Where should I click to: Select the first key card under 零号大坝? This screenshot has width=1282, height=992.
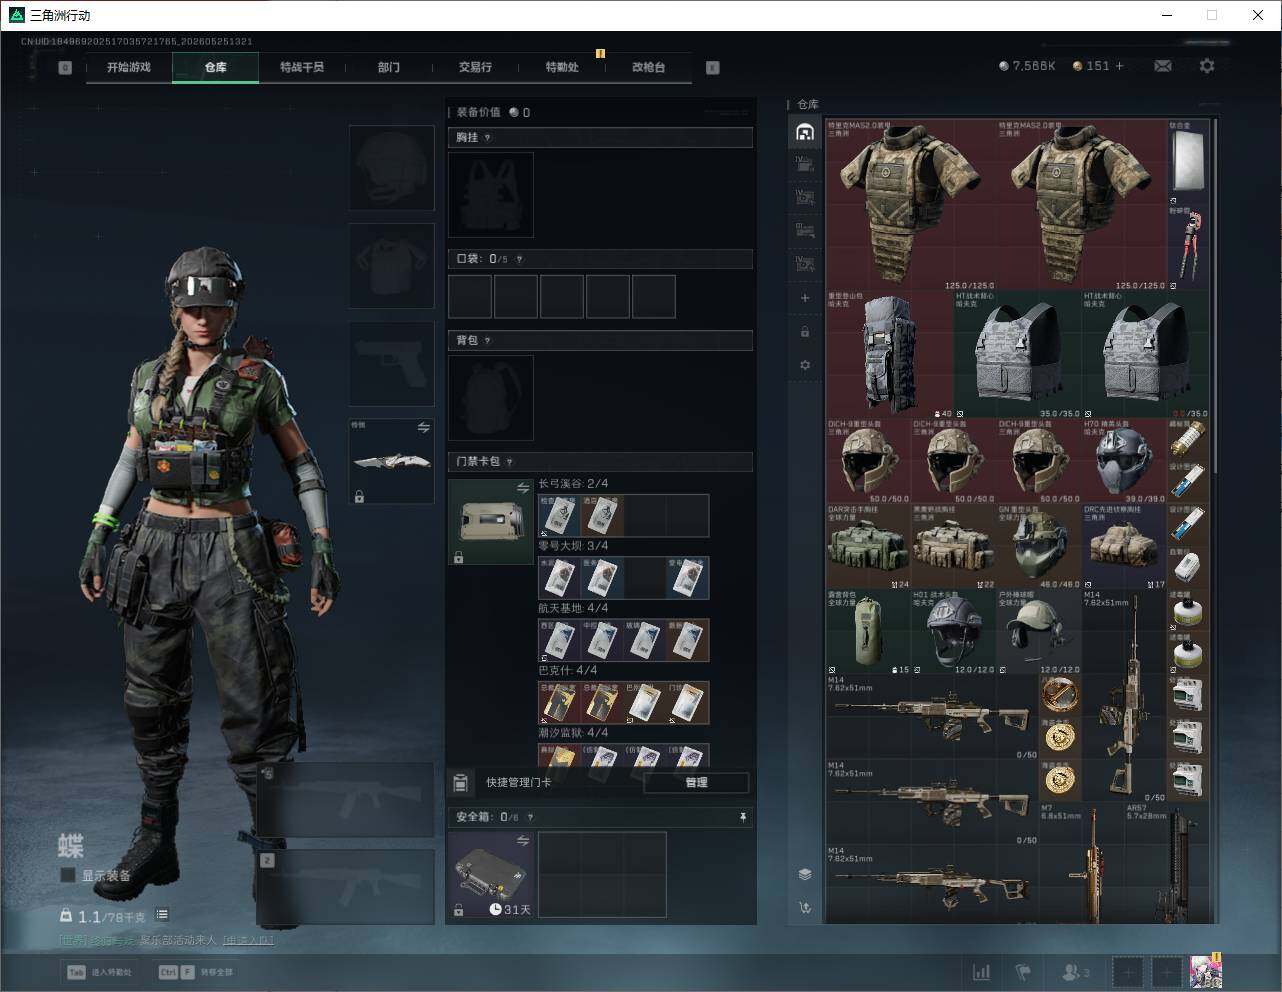(560, 578)
